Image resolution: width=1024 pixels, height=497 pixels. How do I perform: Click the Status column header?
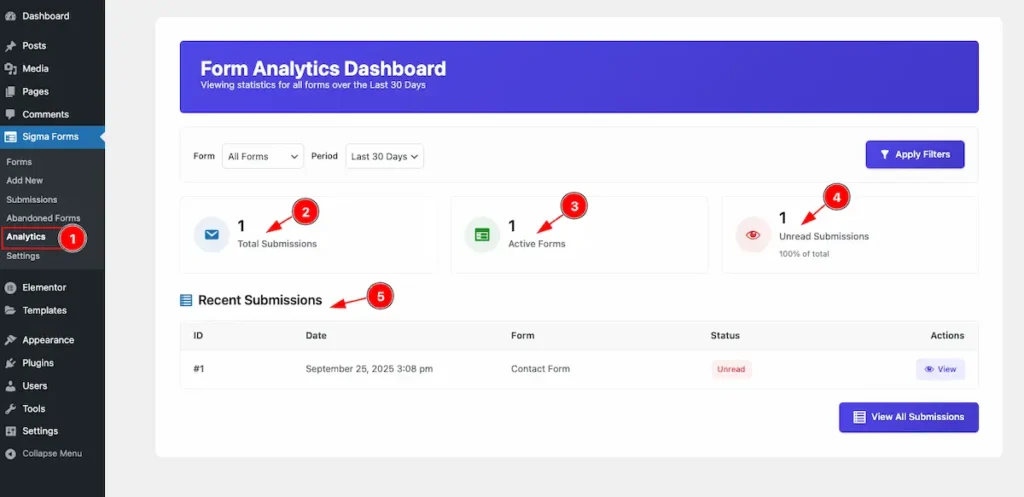point(725,336)
